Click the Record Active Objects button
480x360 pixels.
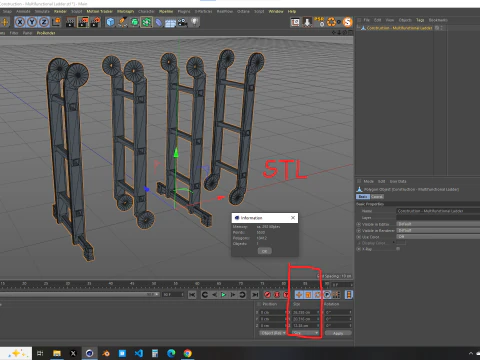tap(267, 295)
